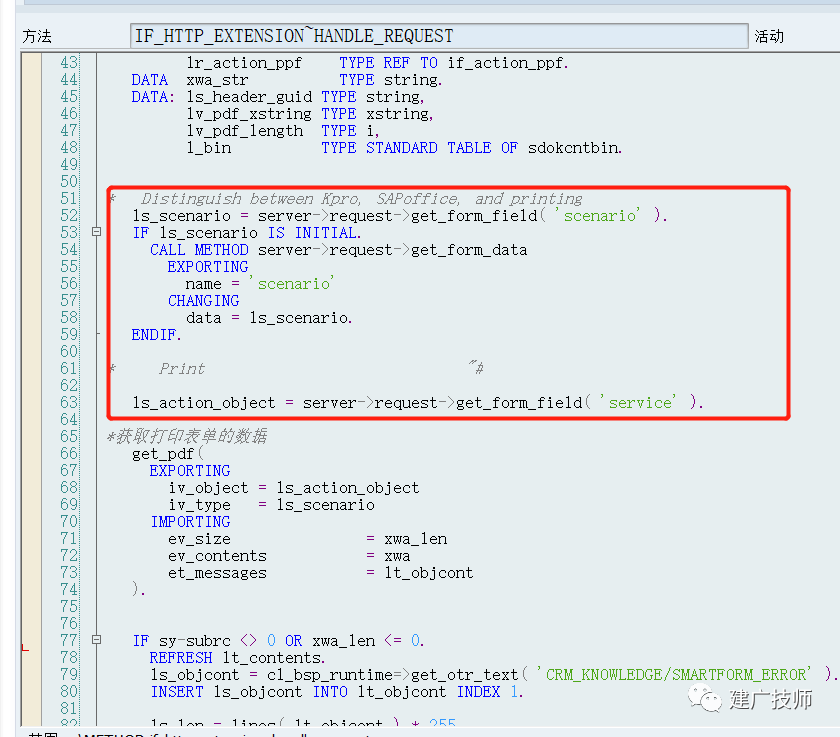Click 'get_form_data' on line 54

pos(469,250)
